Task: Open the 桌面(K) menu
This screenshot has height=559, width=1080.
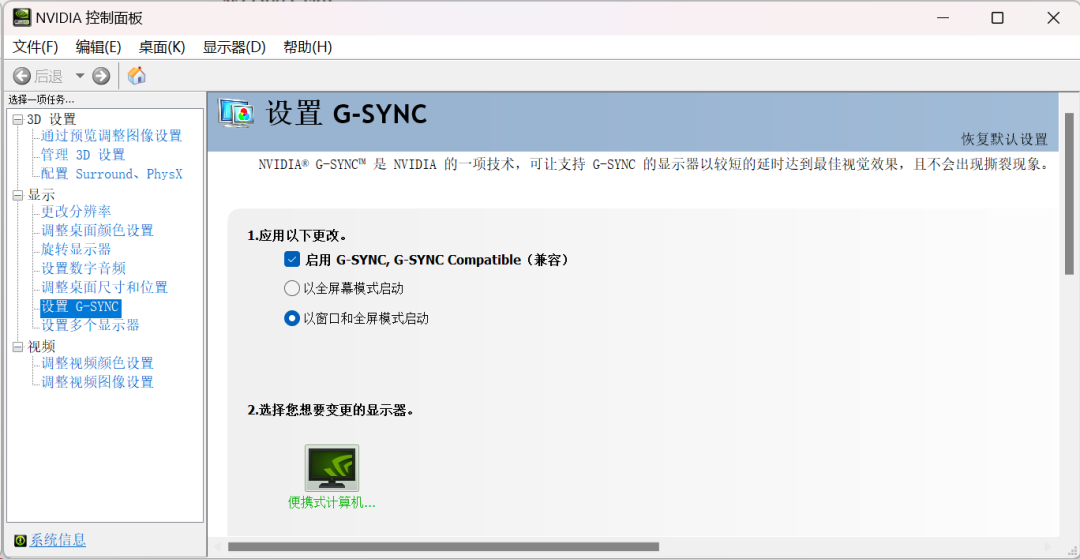Action: [x=162, y=47]
